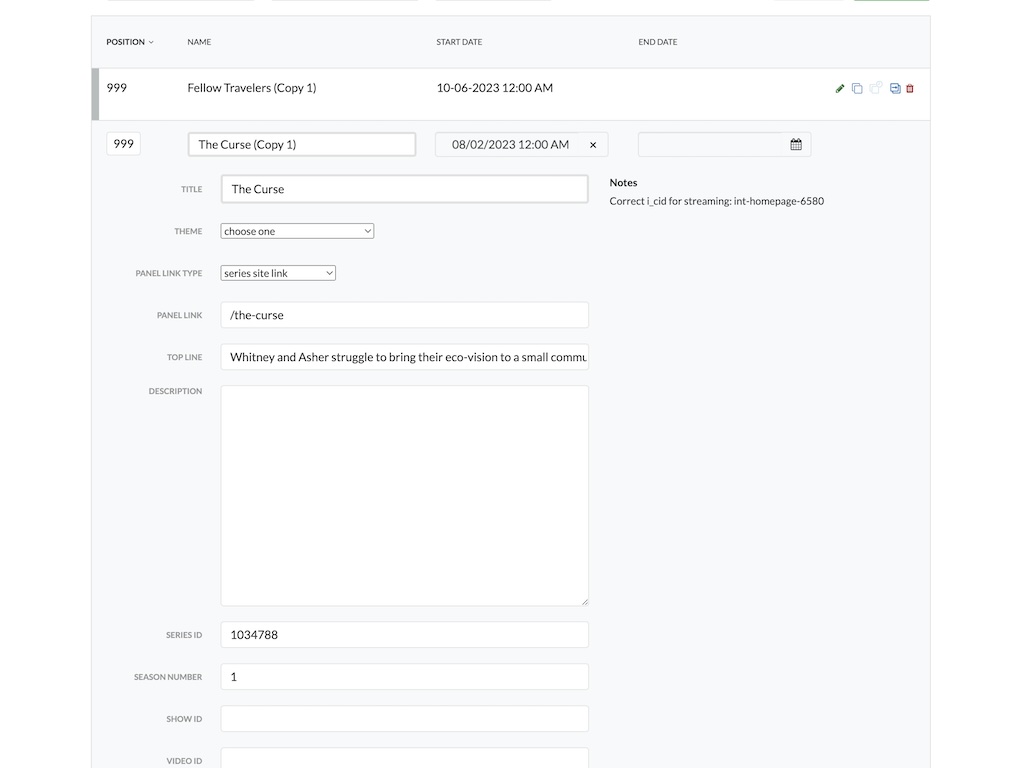The width and height of the screenshot is (1023, 768).
Task: Open the Theme 'choose one' dropdown
Action: 297,231
